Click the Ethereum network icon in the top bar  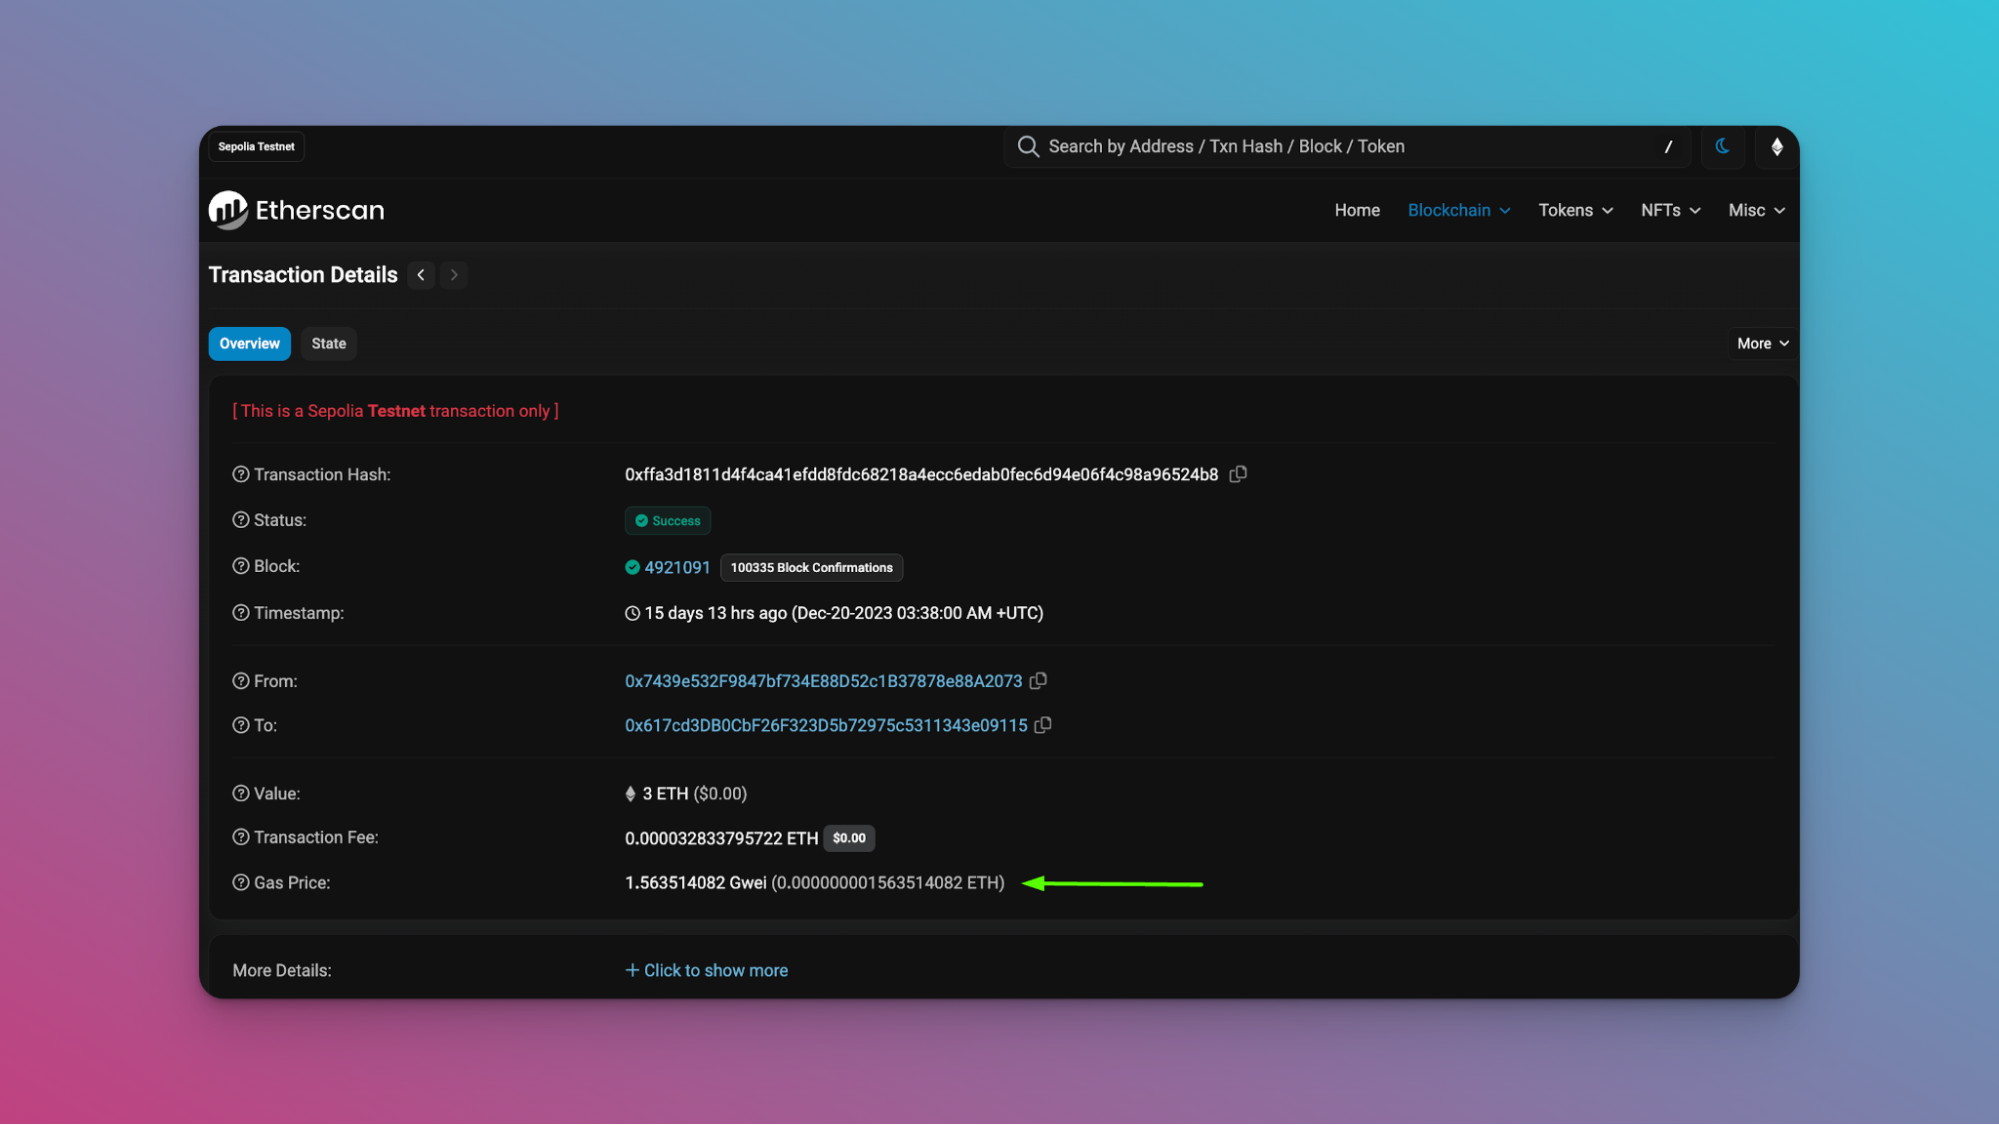(1776, 147)
